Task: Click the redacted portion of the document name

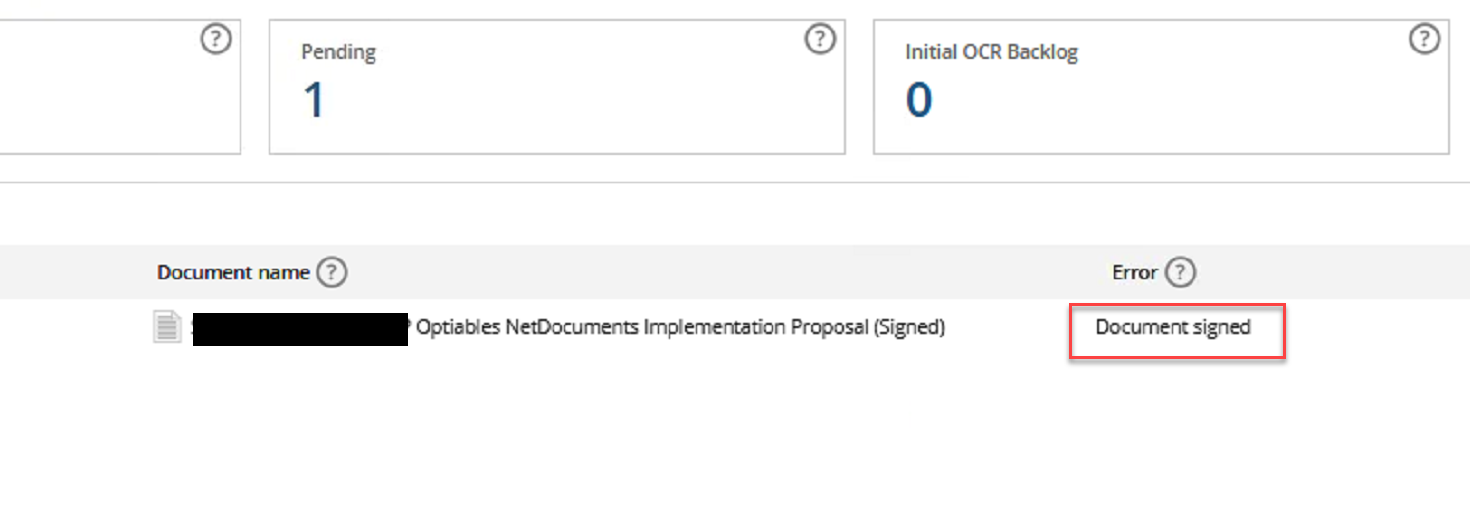Action: pos(301,329)
